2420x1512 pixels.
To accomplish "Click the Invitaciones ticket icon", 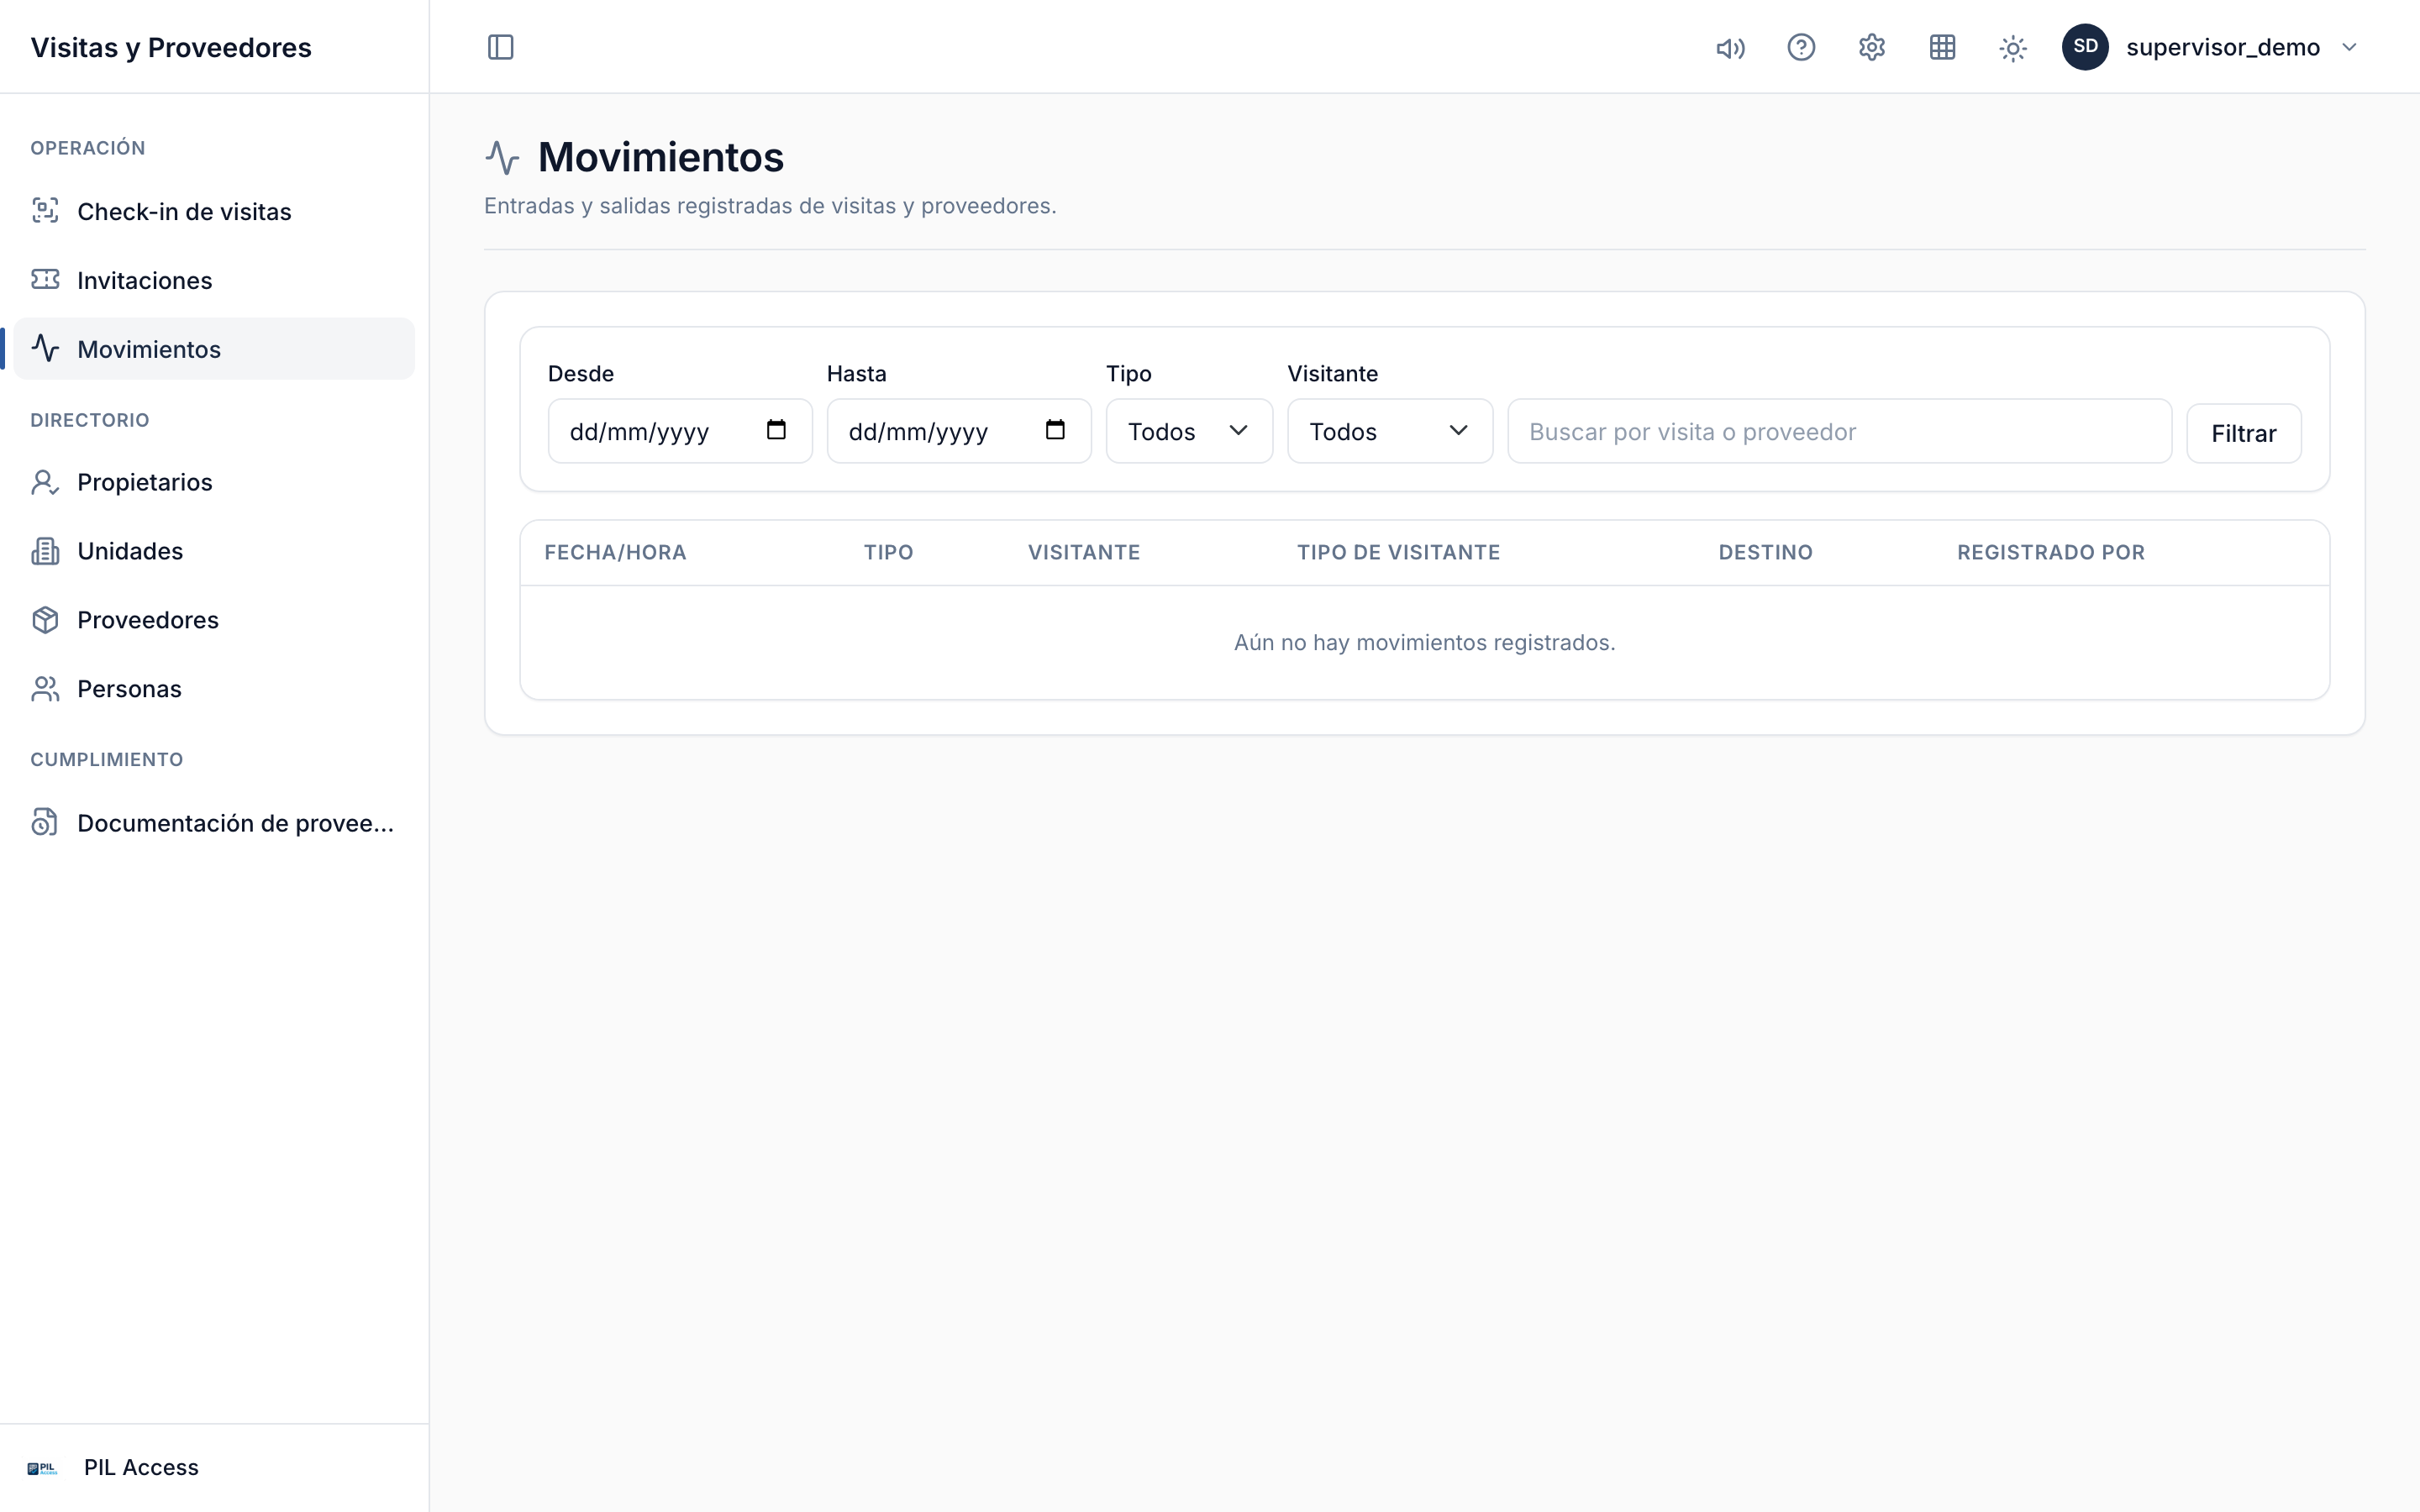I will (x=45, y=279).
